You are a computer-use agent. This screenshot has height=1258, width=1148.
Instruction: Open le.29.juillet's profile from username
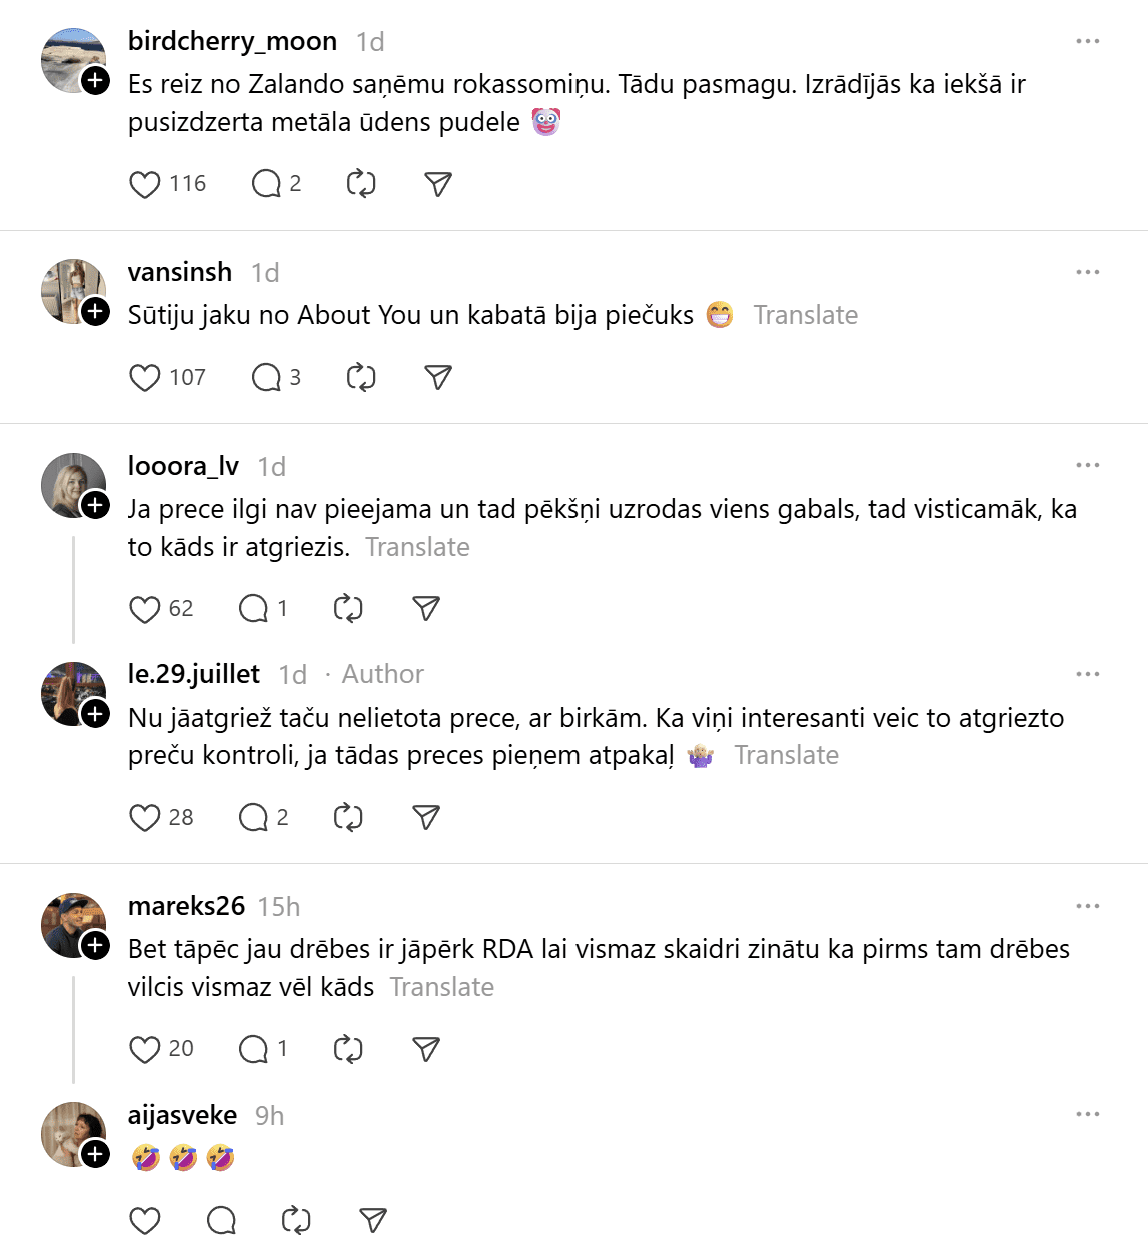(194, 674)
